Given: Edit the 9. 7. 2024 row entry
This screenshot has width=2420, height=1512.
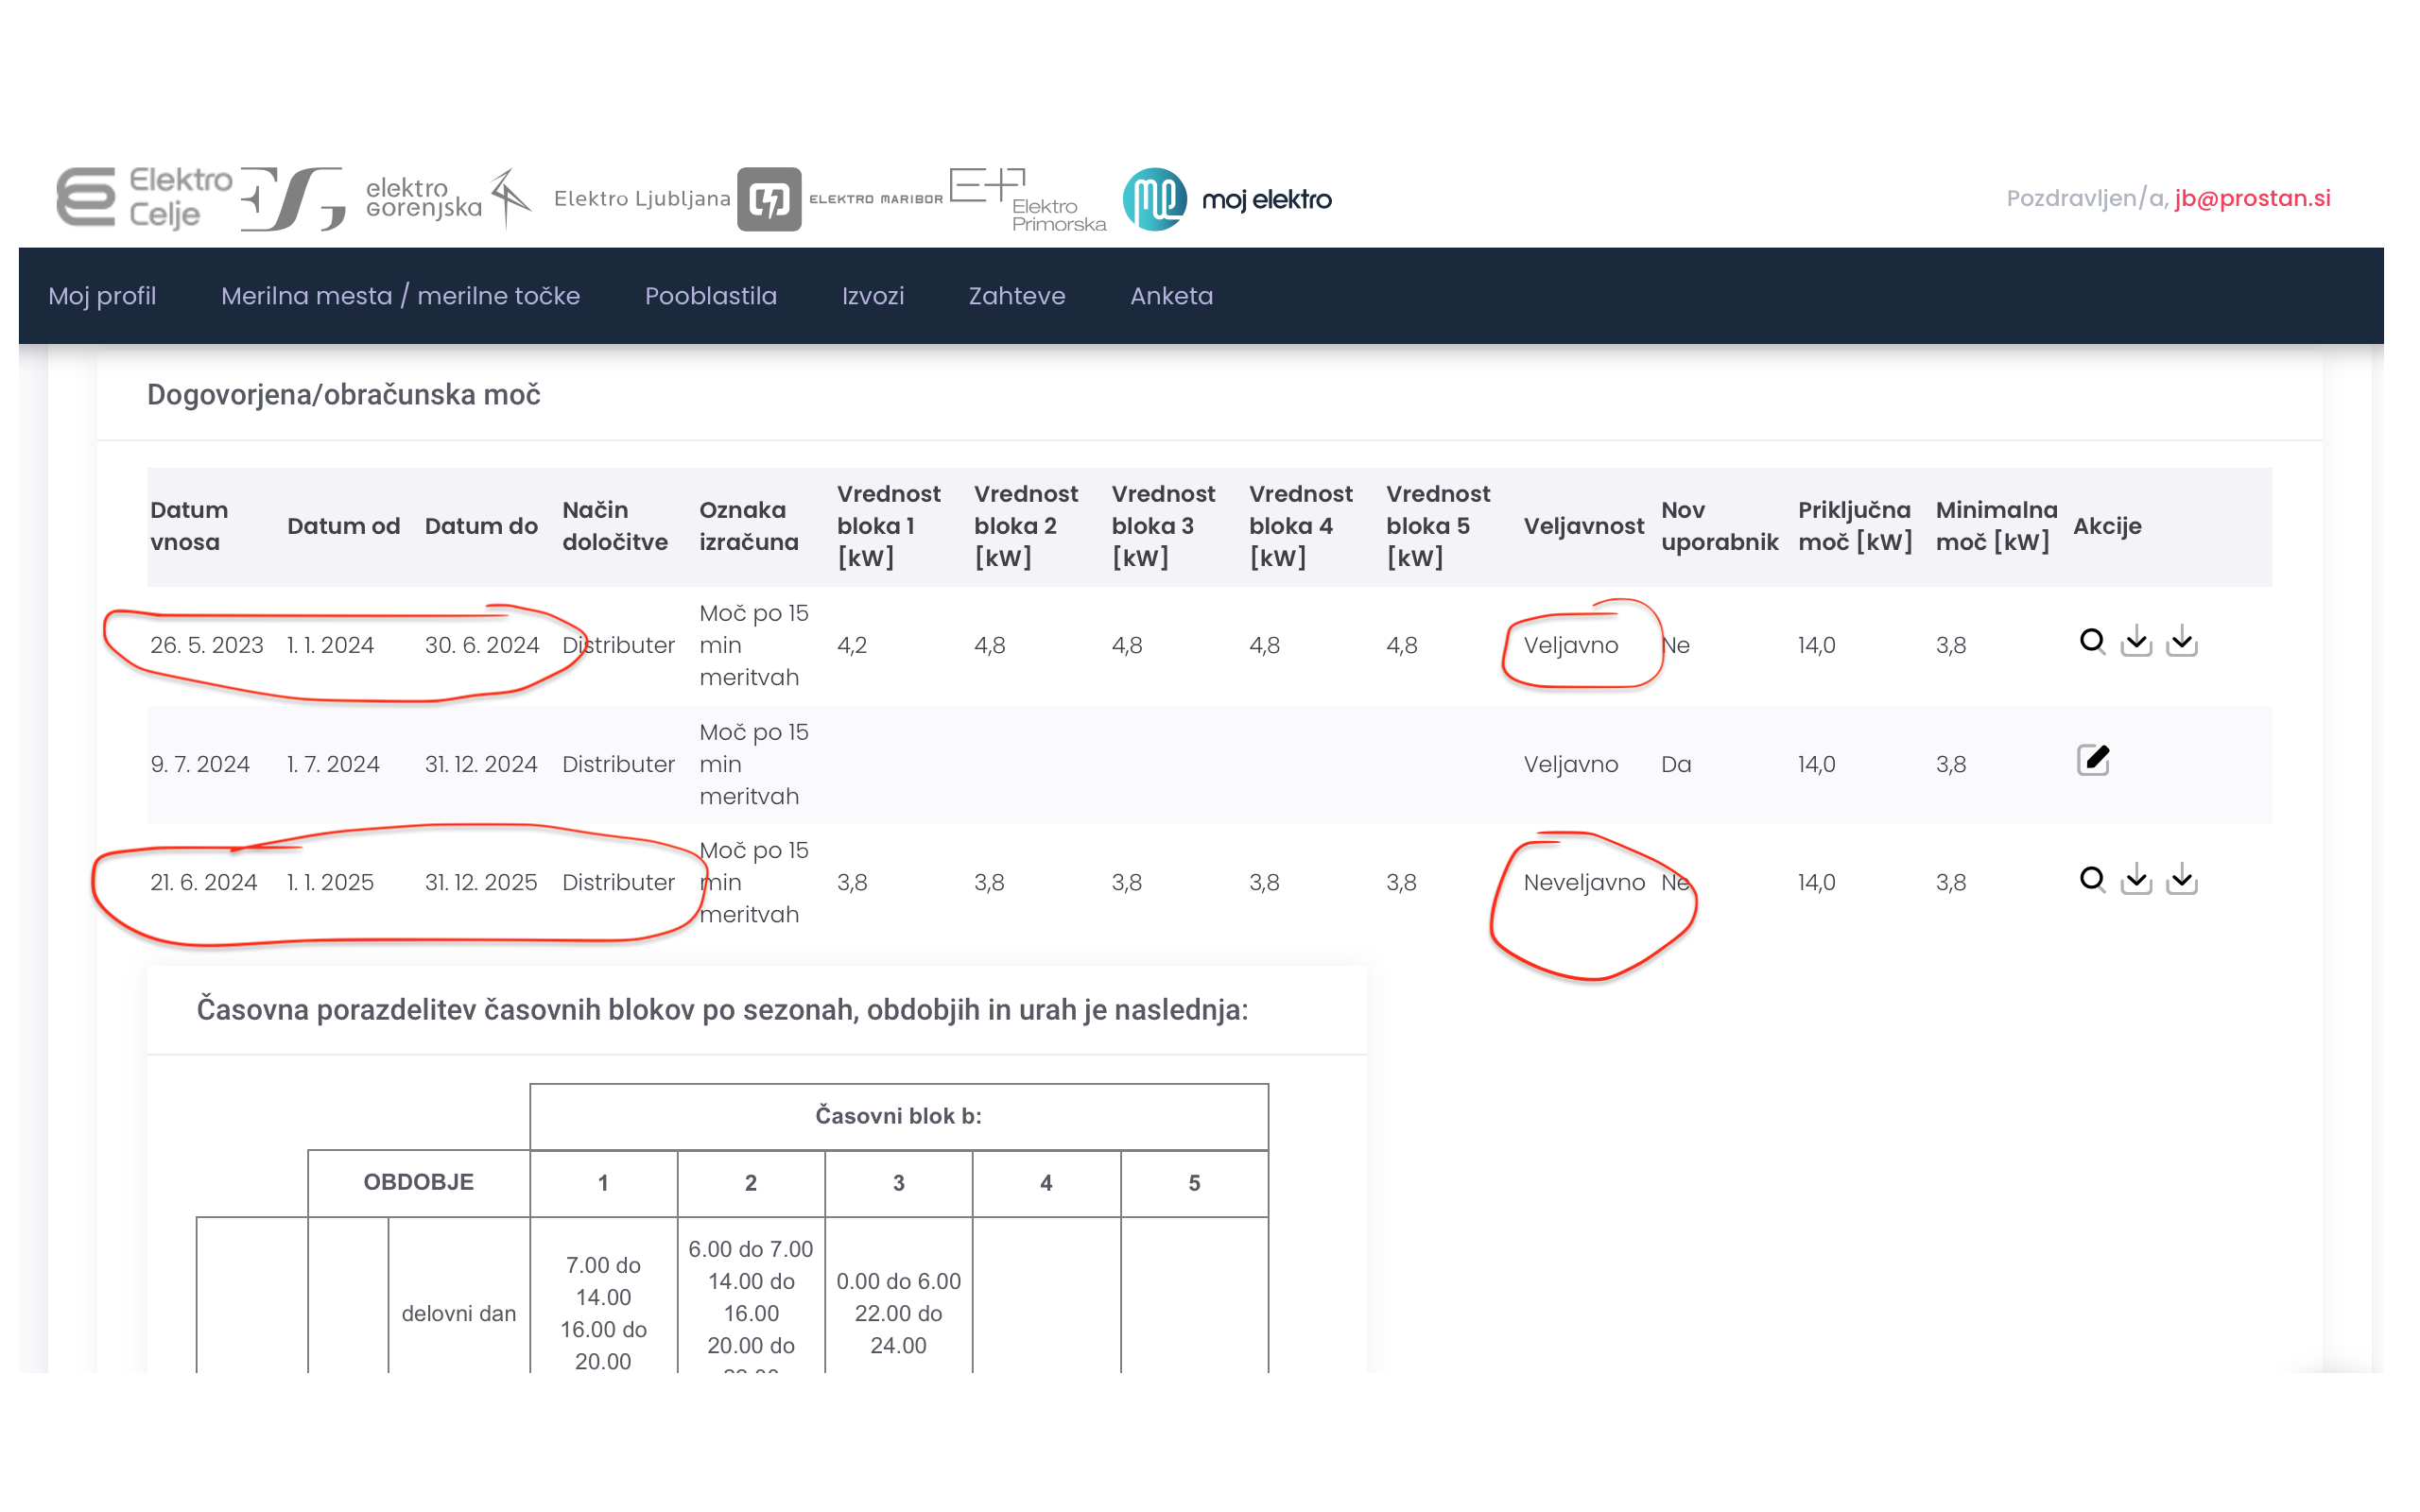Looking at the screenshot, I should point(2092,760).
